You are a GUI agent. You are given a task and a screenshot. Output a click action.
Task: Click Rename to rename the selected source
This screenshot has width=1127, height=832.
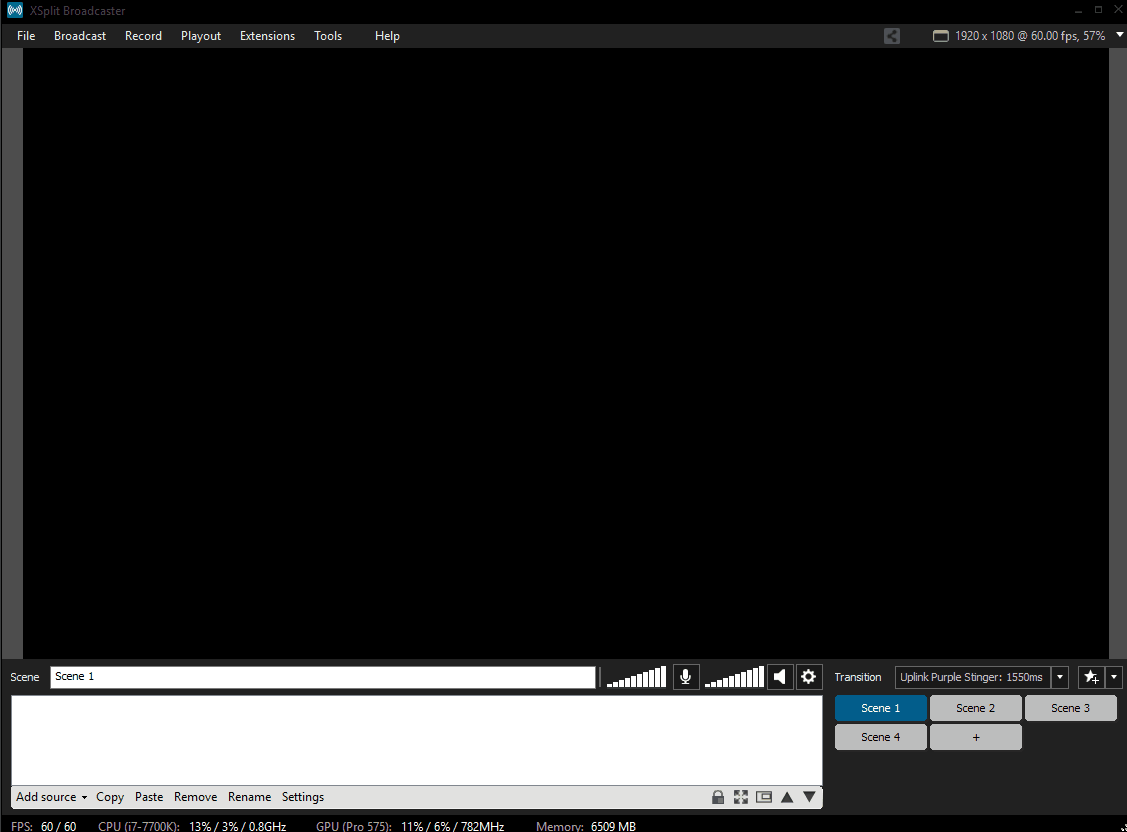(249, 796)
